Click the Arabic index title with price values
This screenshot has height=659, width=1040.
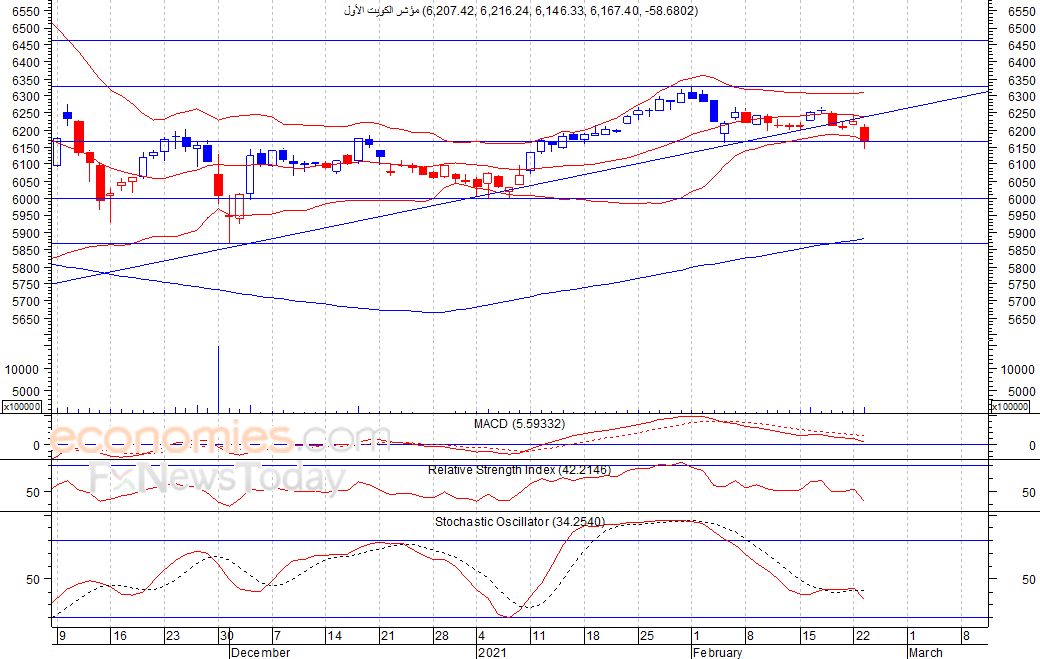(521, 11)
